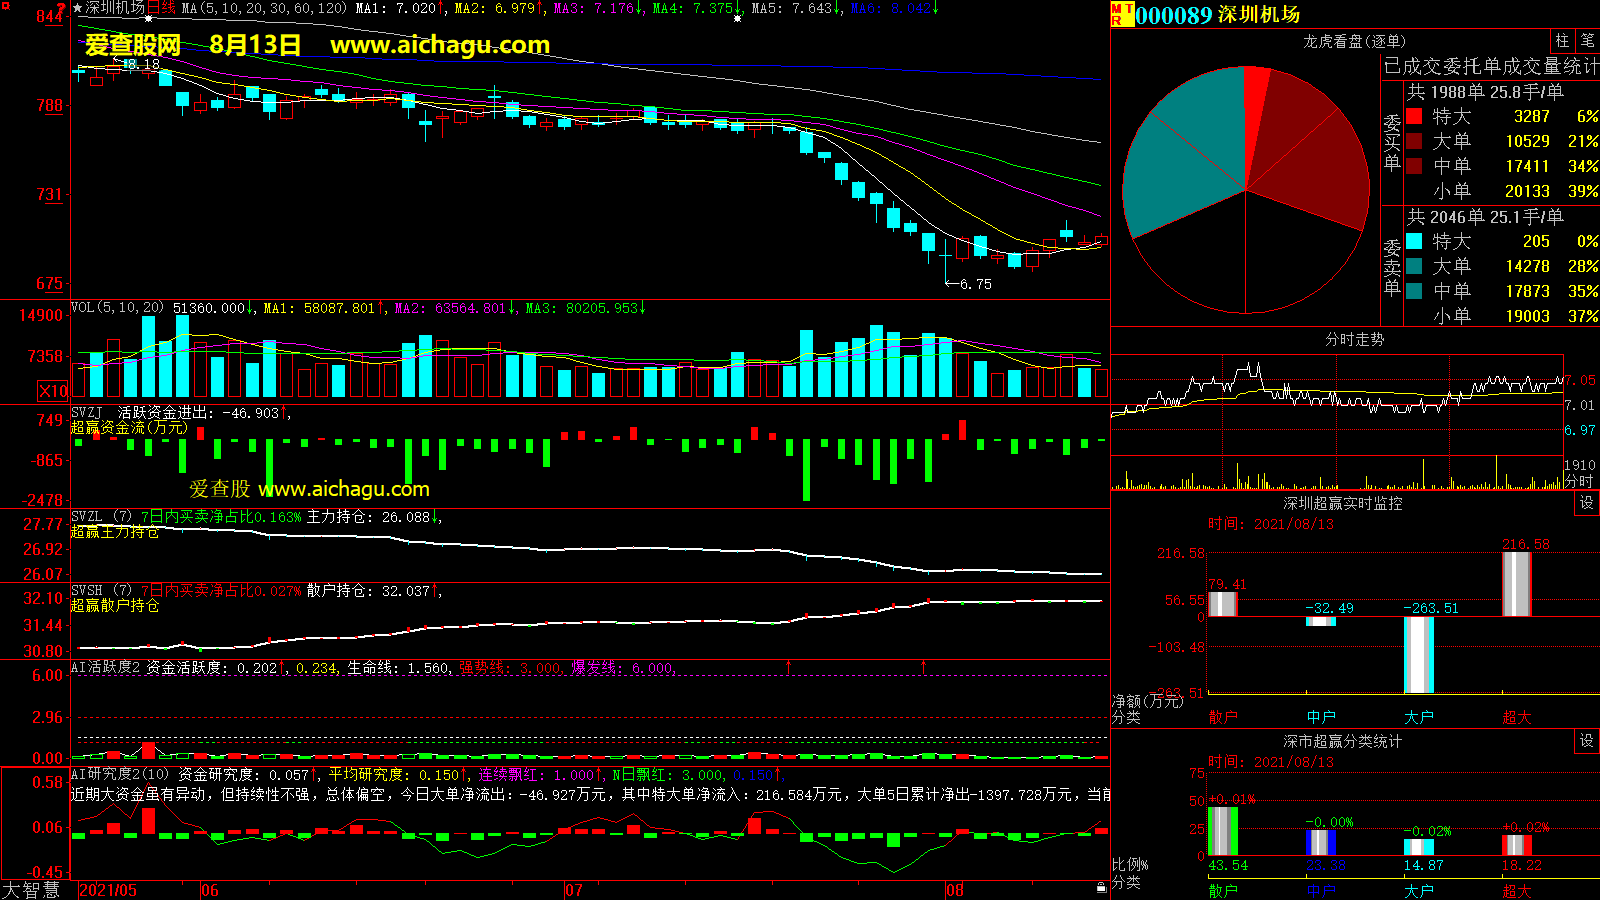This screenshot has width=1600, height=900.
Task: Click the MTR badge beside stock code 000089
Action: click(1121, 14)
